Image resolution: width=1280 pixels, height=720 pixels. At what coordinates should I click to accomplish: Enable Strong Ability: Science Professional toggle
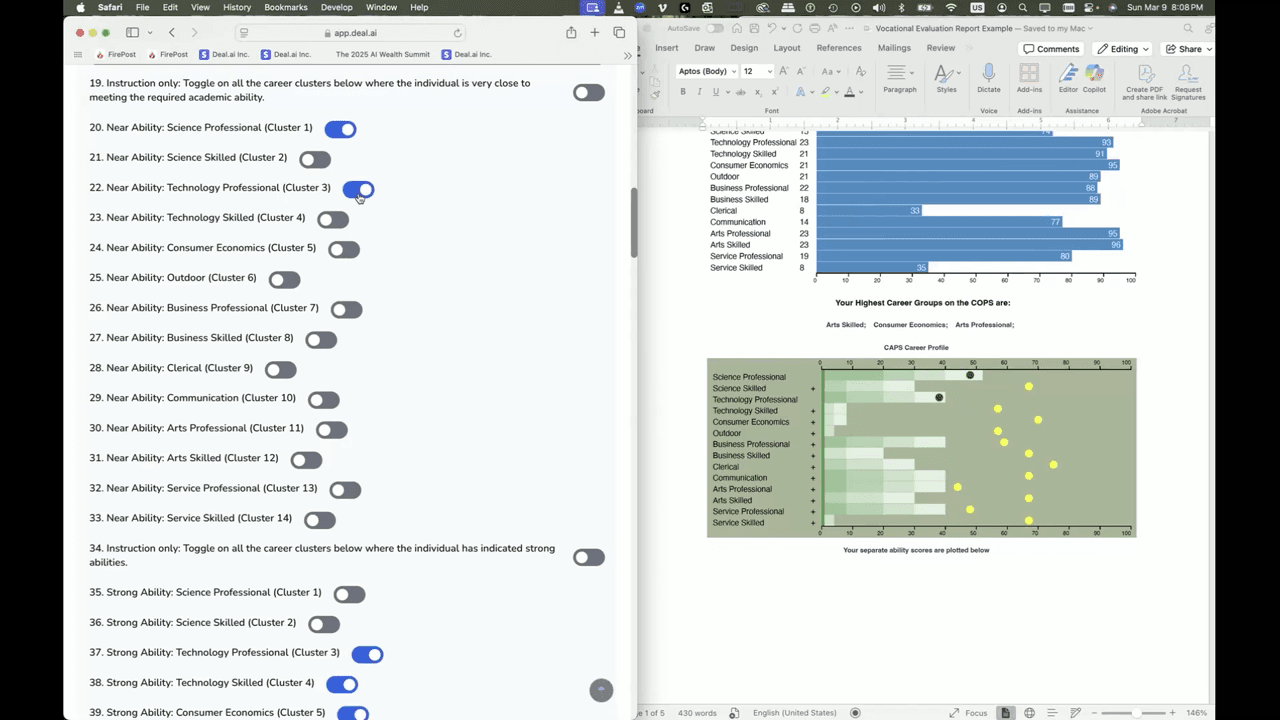(x=349, y=594)
